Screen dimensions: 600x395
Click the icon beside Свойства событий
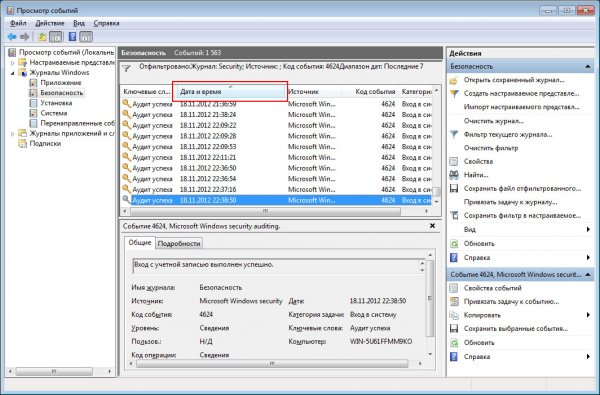454,288
